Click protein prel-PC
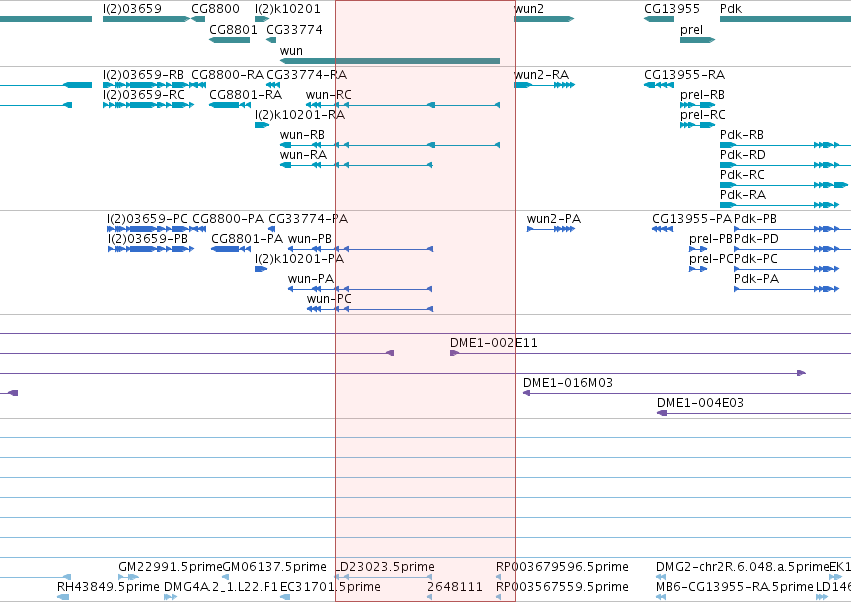 (711, 259)
